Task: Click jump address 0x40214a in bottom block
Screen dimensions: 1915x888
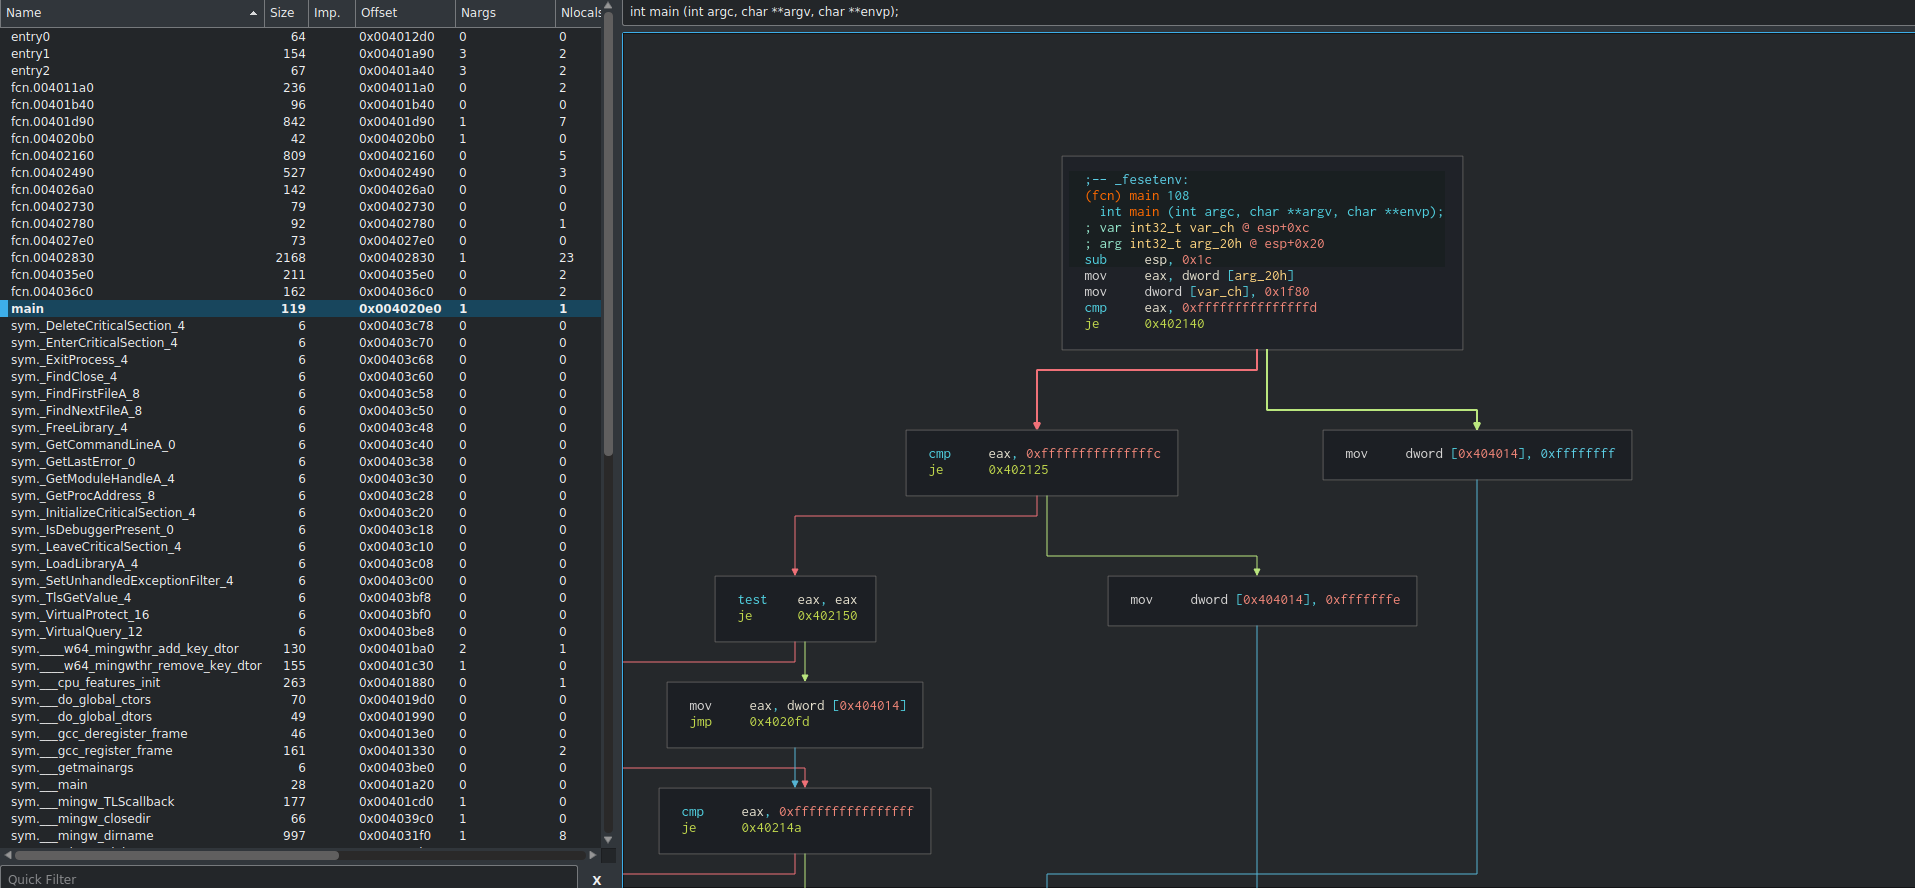Action: tap(771, 828)
